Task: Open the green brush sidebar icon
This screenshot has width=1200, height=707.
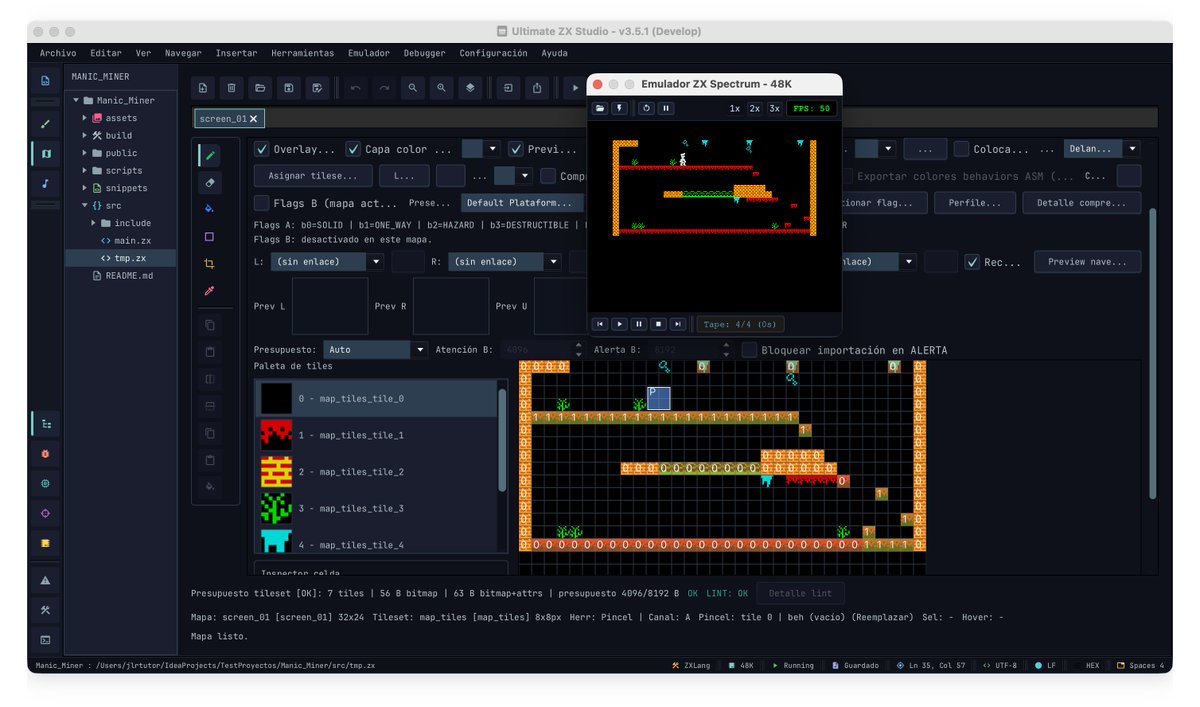Action: pyautogui.click(x=45, y=125)
